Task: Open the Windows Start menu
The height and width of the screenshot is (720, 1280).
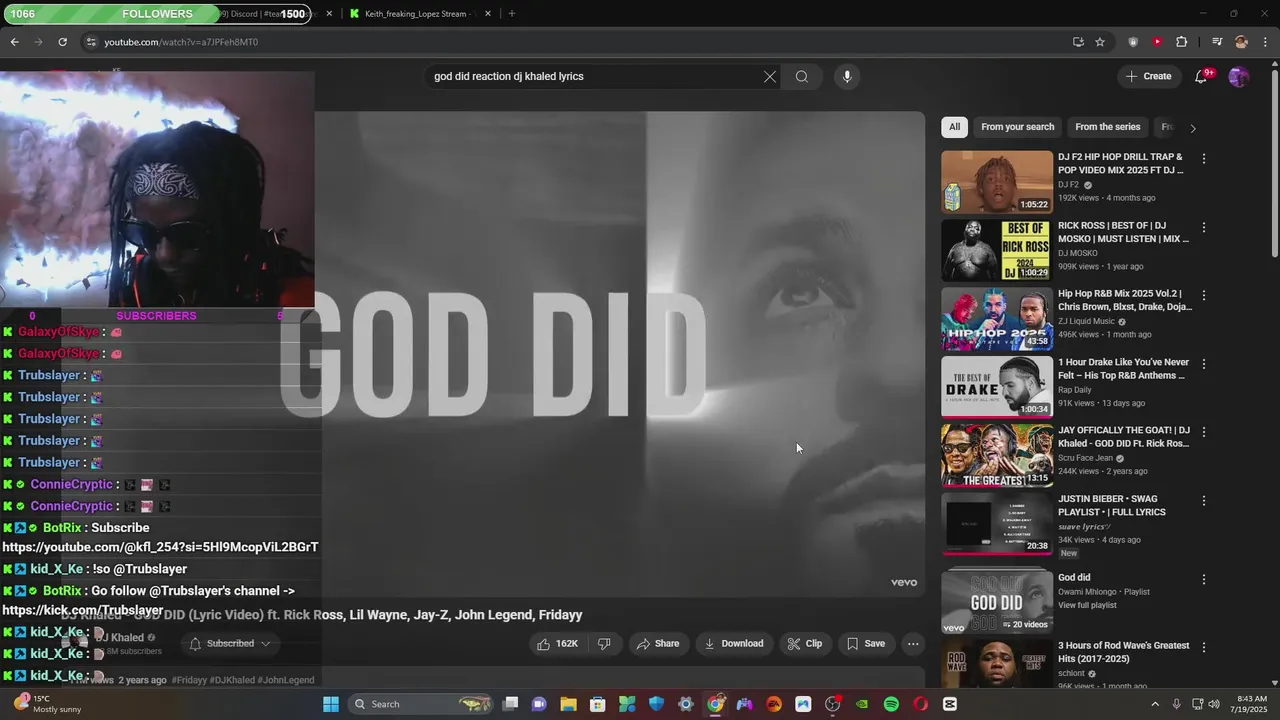Action: pyautogui.click(x=331, y=704)
